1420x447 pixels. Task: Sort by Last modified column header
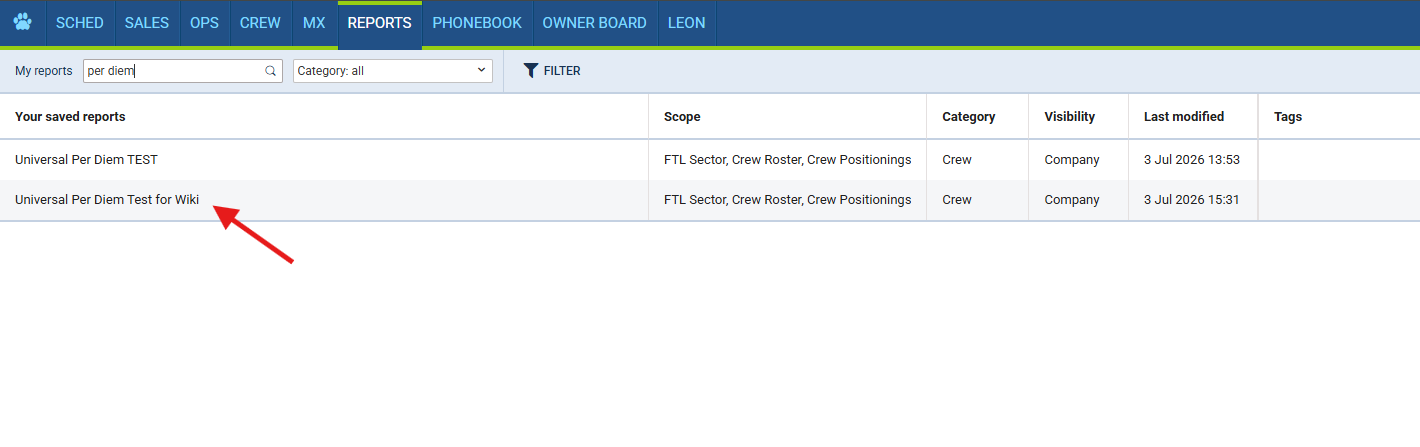click(x=1184, y=117)
